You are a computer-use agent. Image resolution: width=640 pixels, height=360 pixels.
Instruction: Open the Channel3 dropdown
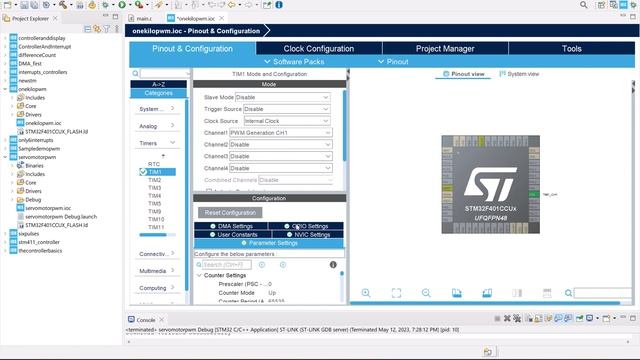point(280,156)
